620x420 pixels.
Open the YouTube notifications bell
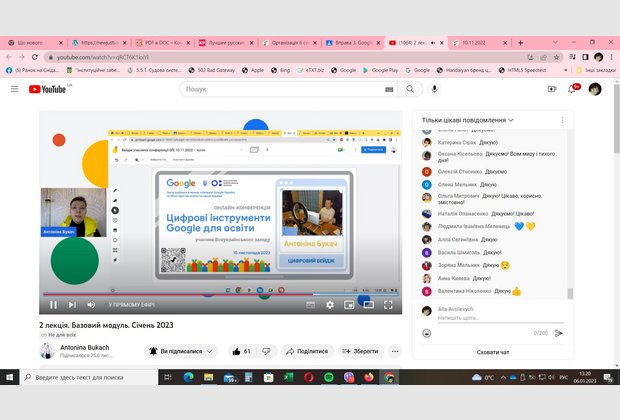pos(574,89)
